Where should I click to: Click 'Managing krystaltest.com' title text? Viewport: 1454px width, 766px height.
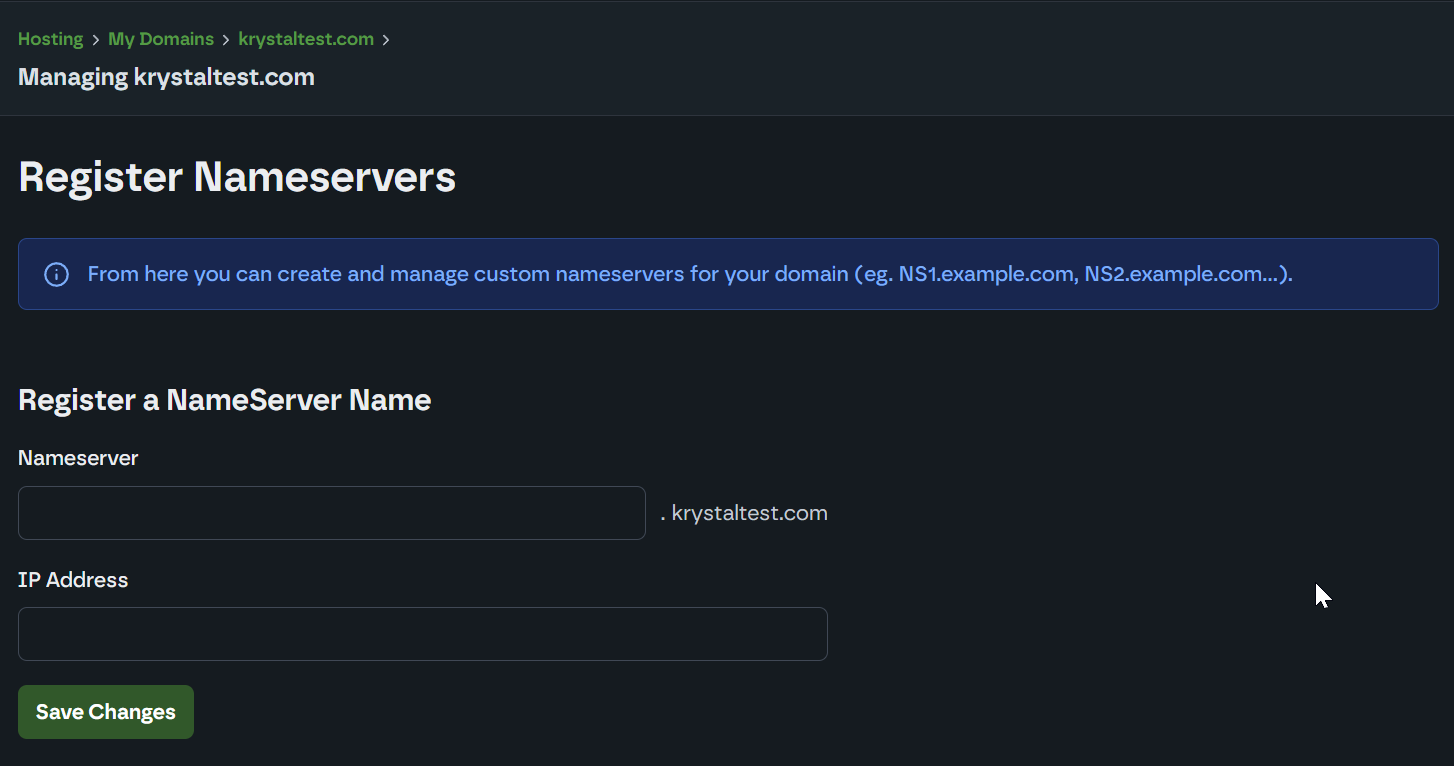[166, 77]
